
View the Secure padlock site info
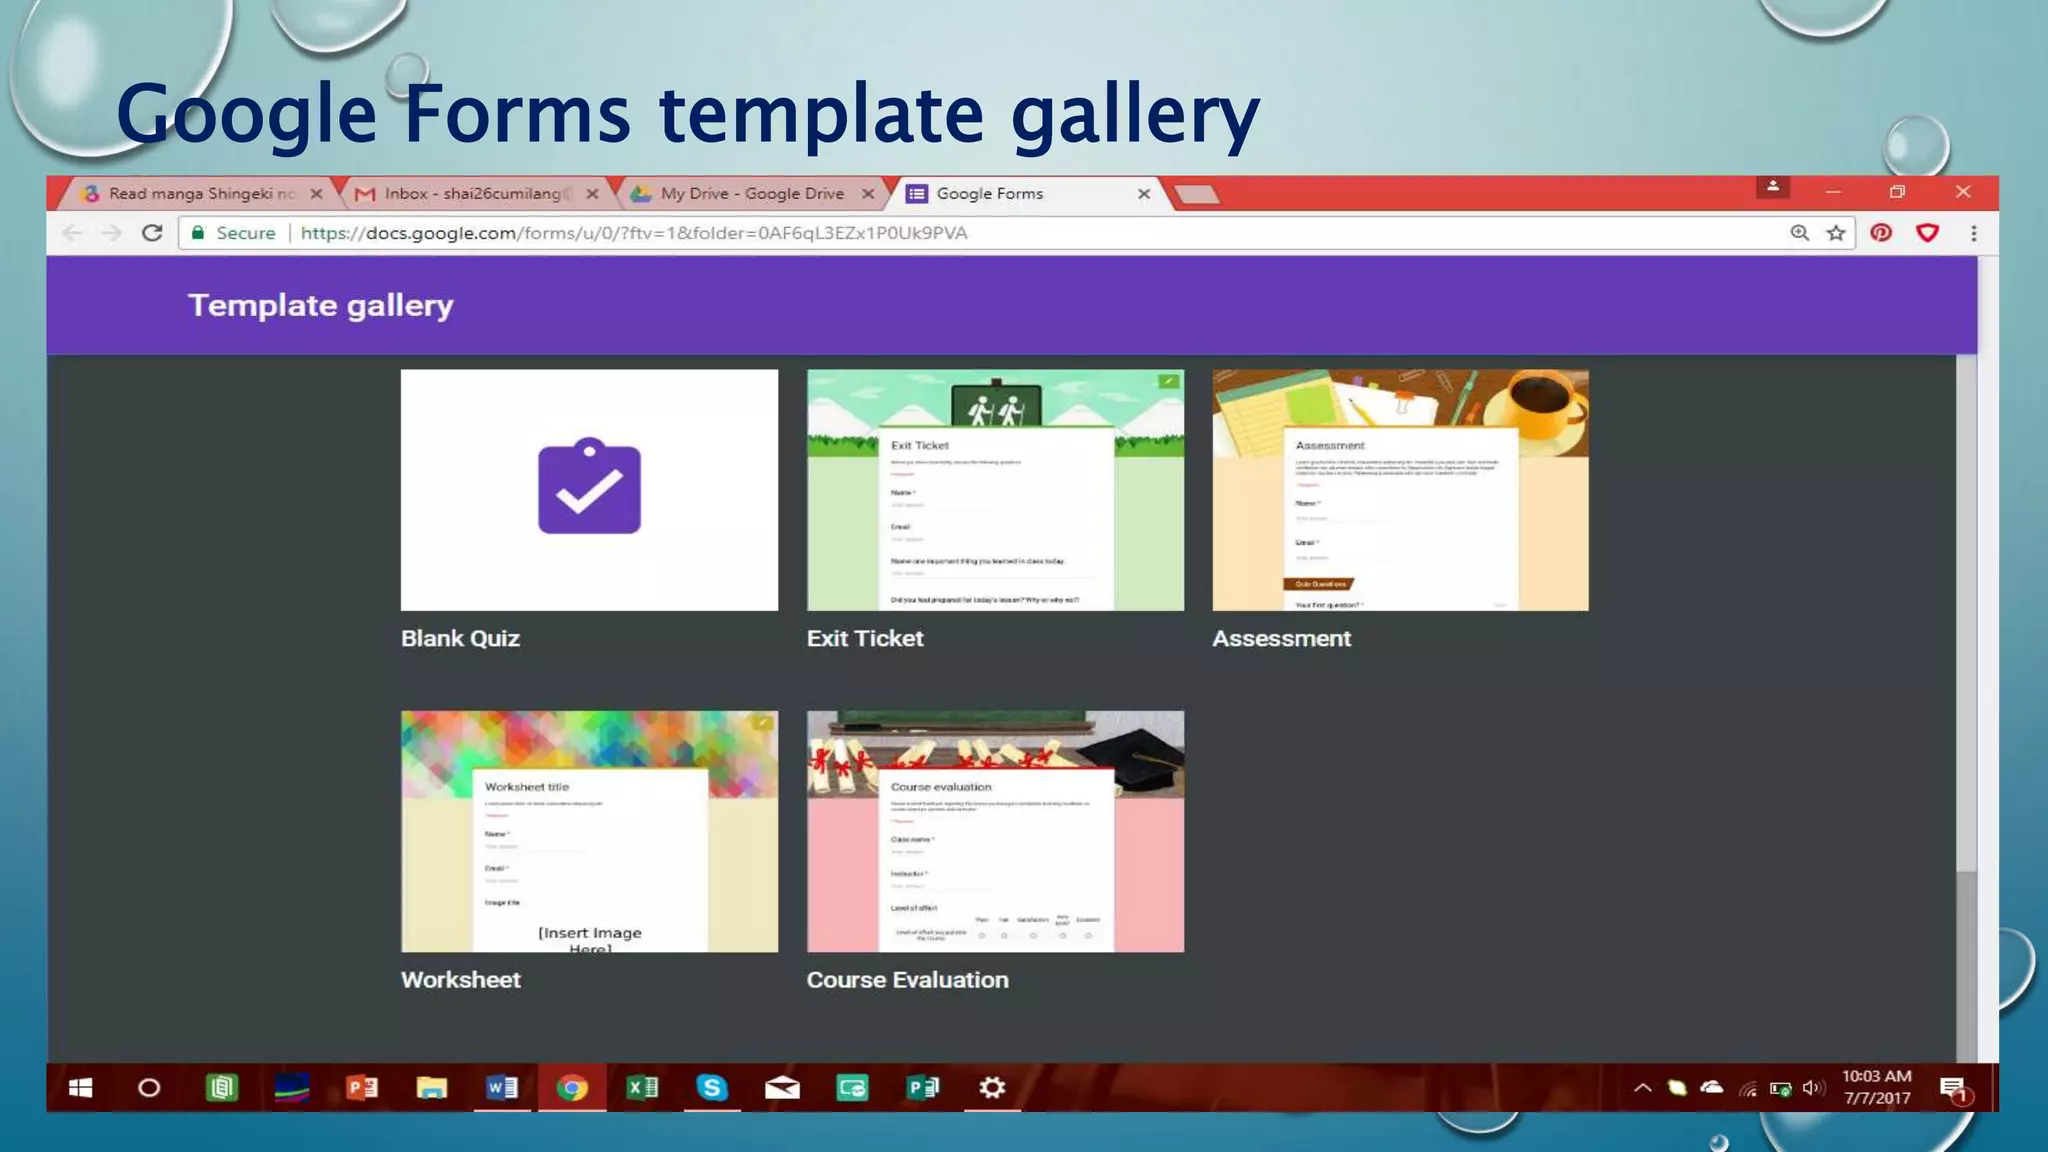coord(233,233)
